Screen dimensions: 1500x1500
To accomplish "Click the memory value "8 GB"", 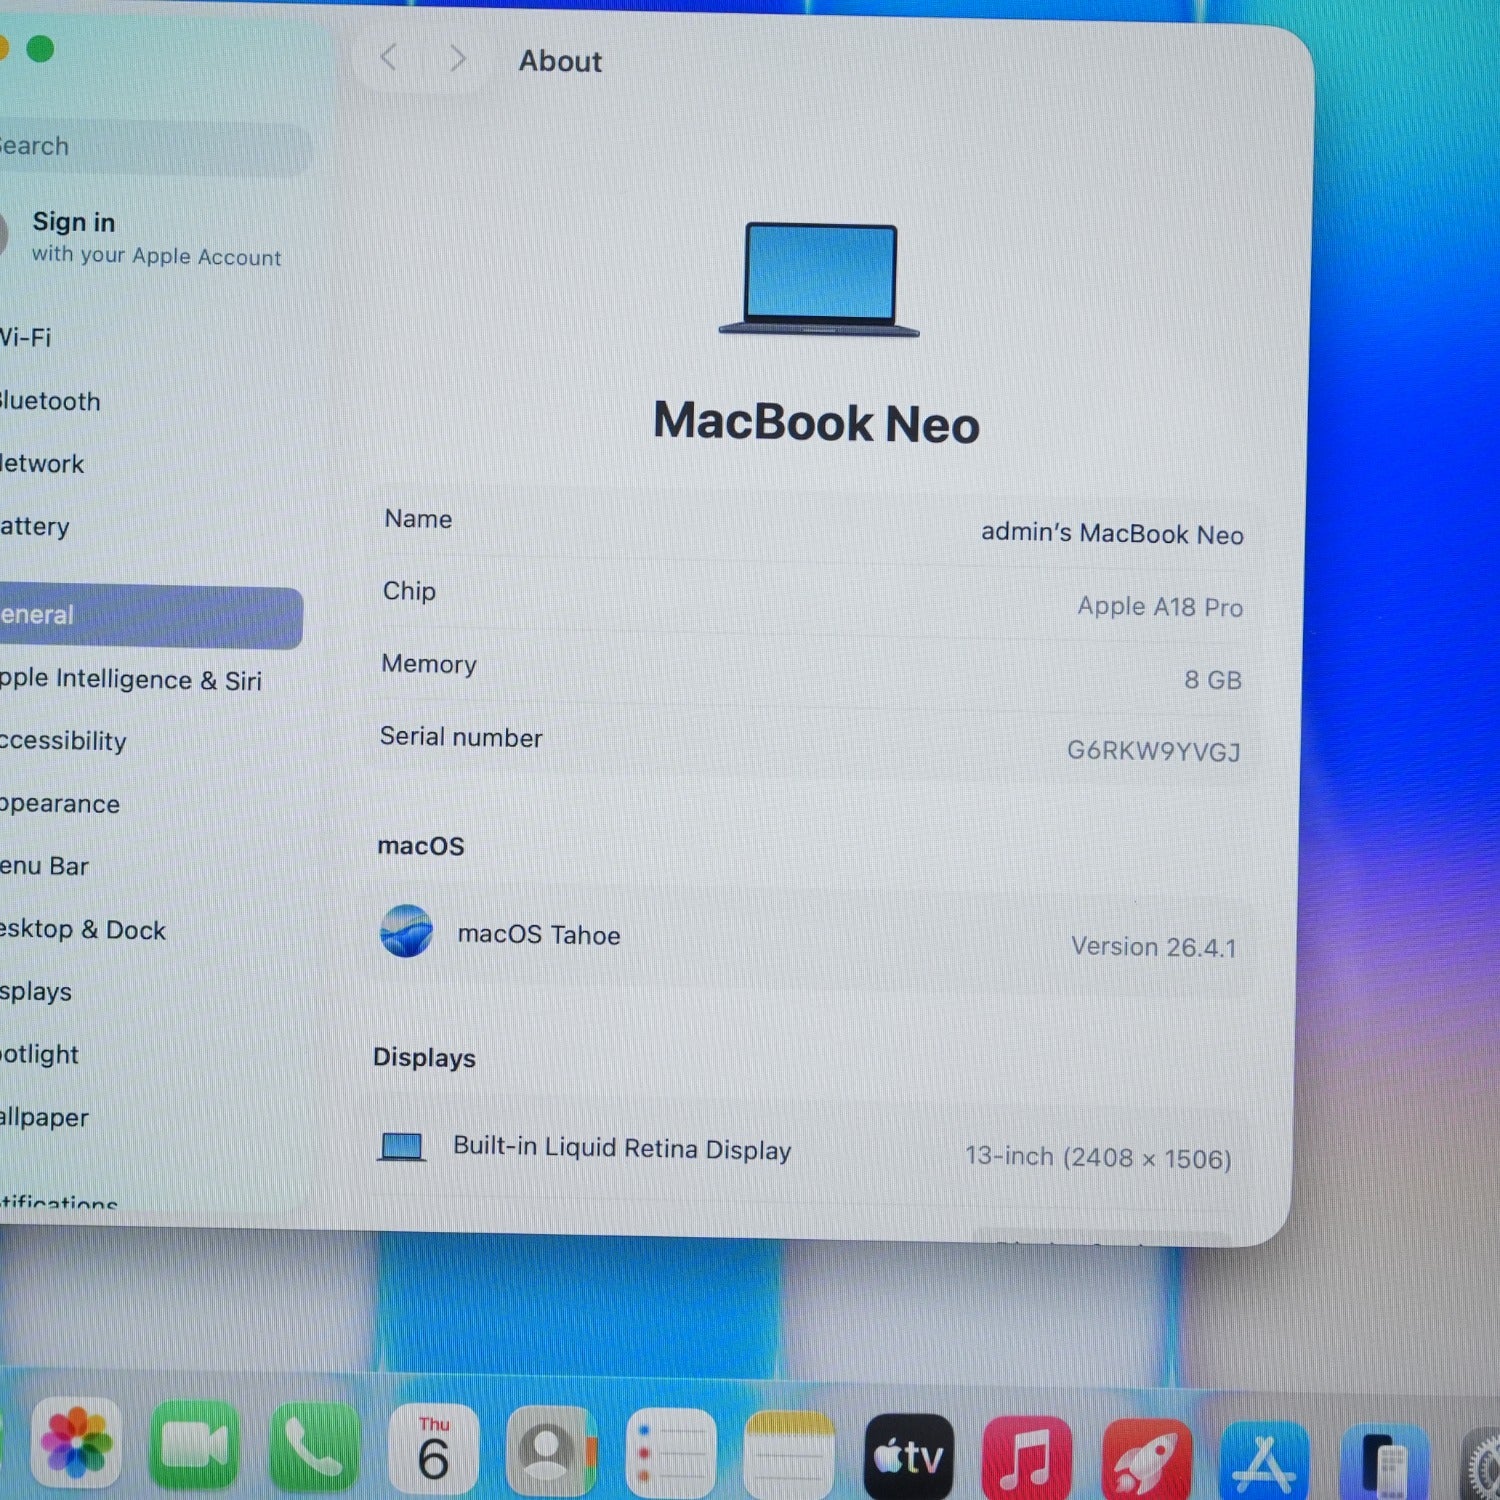I will coord(1213,680).
